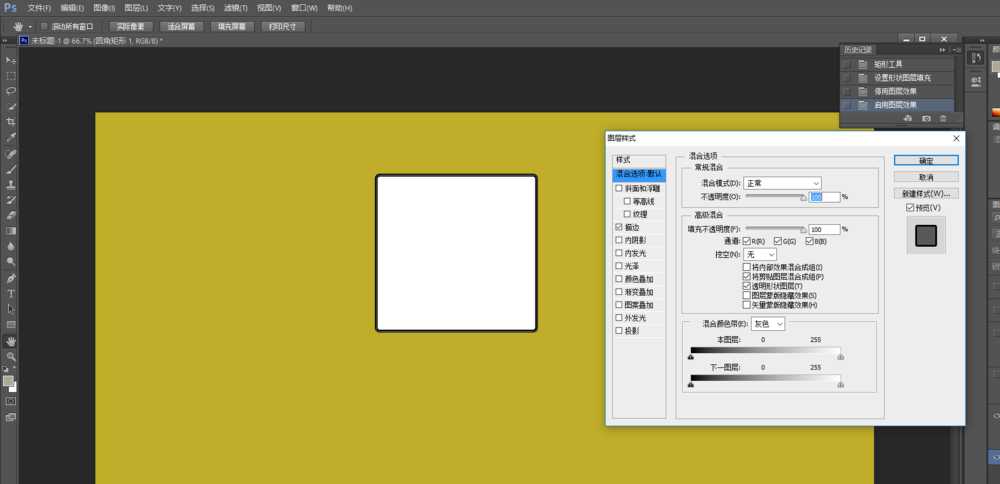Click the 确定 OK button
This screenshot has height=484, width=1000.
click(x=926, y=160)
